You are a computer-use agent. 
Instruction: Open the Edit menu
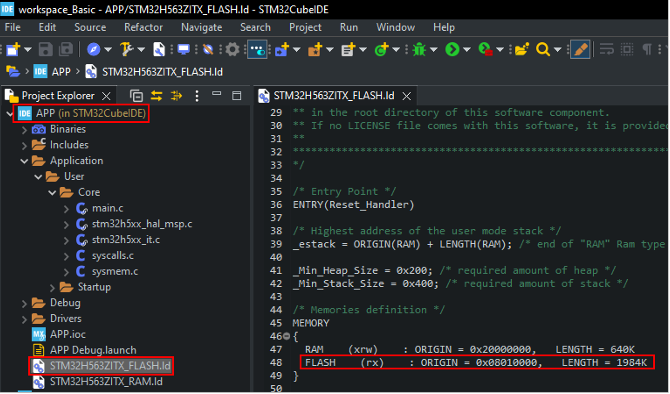point(47,27)
